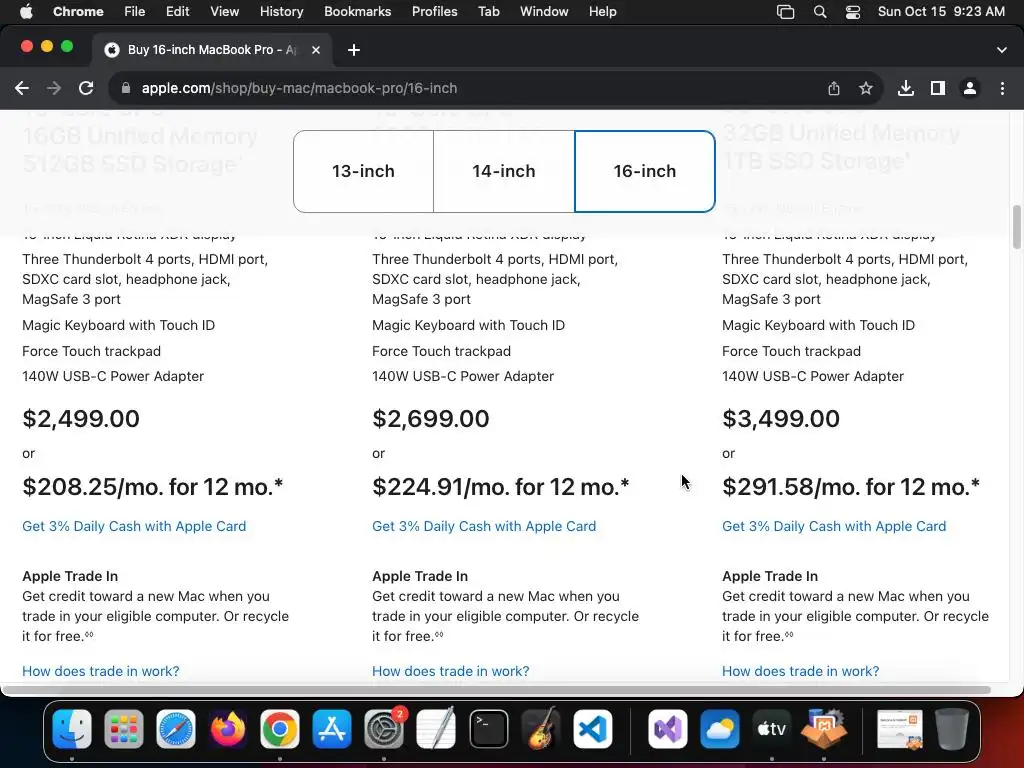Open TextEdit from the Dock
Screen dimensions: 1024x768
[436, 729]
